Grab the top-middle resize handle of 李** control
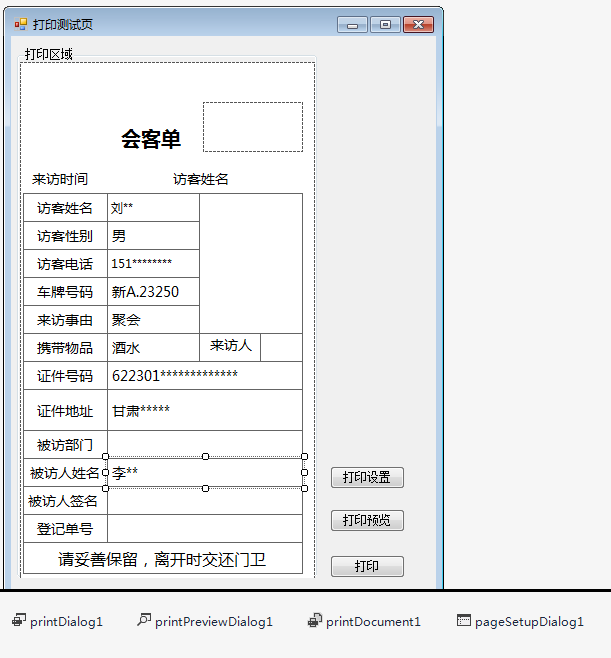The height and width of the screenshot is (658, 611). point(205,457)
